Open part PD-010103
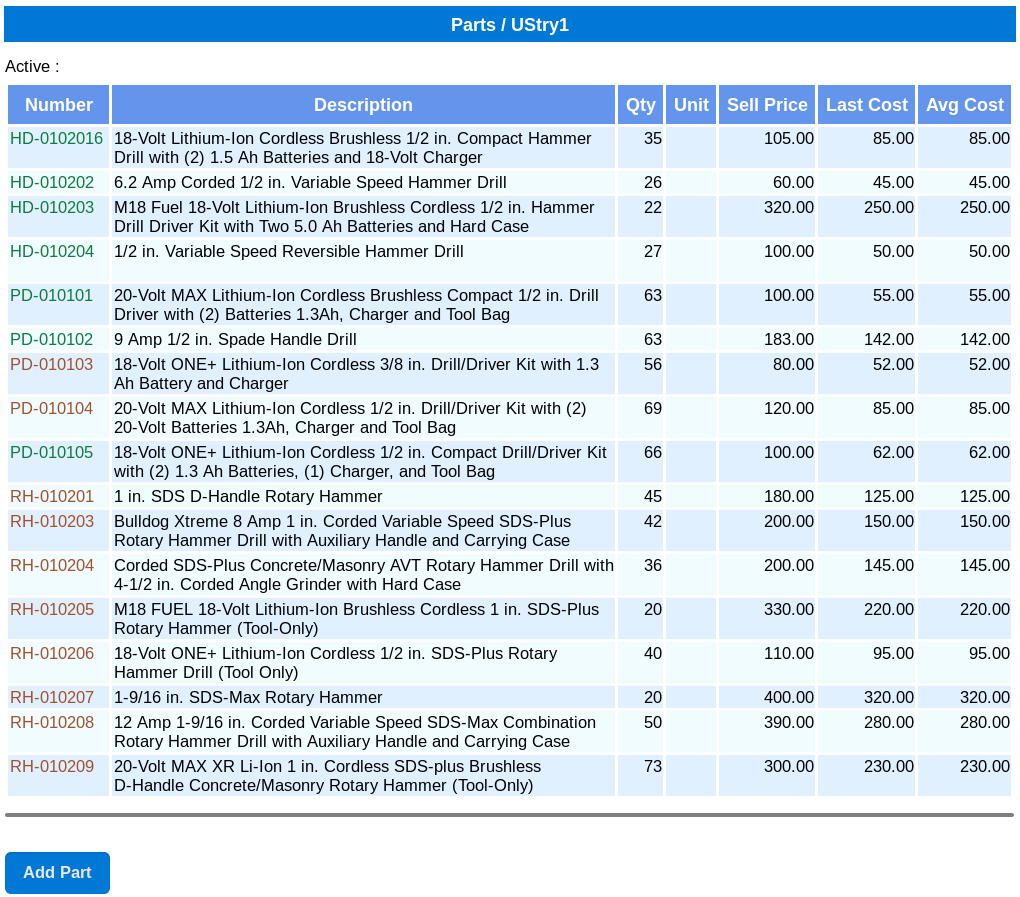The width and height of the screenshot is (1020, 897). click(51, 364)
